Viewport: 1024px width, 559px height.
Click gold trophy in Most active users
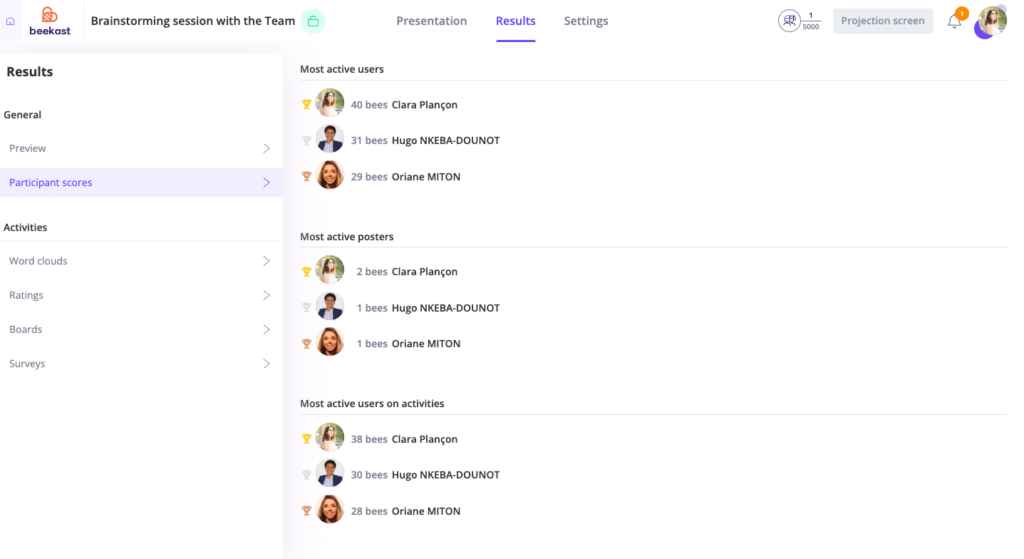307,104
